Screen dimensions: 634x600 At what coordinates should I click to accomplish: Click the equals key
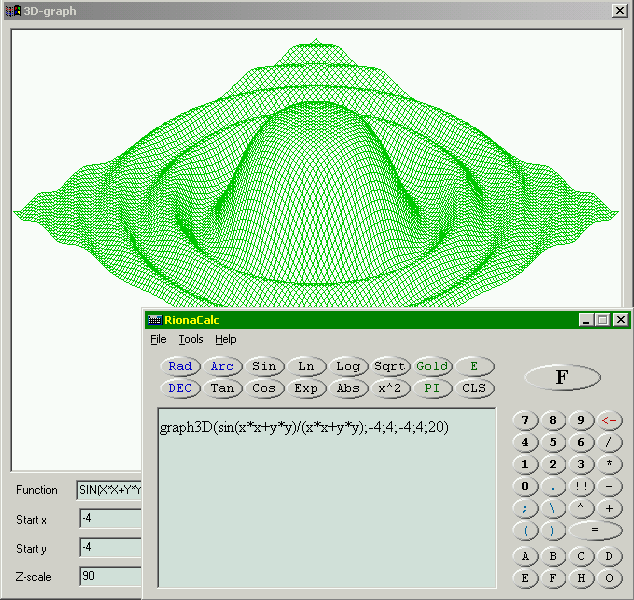595,530
